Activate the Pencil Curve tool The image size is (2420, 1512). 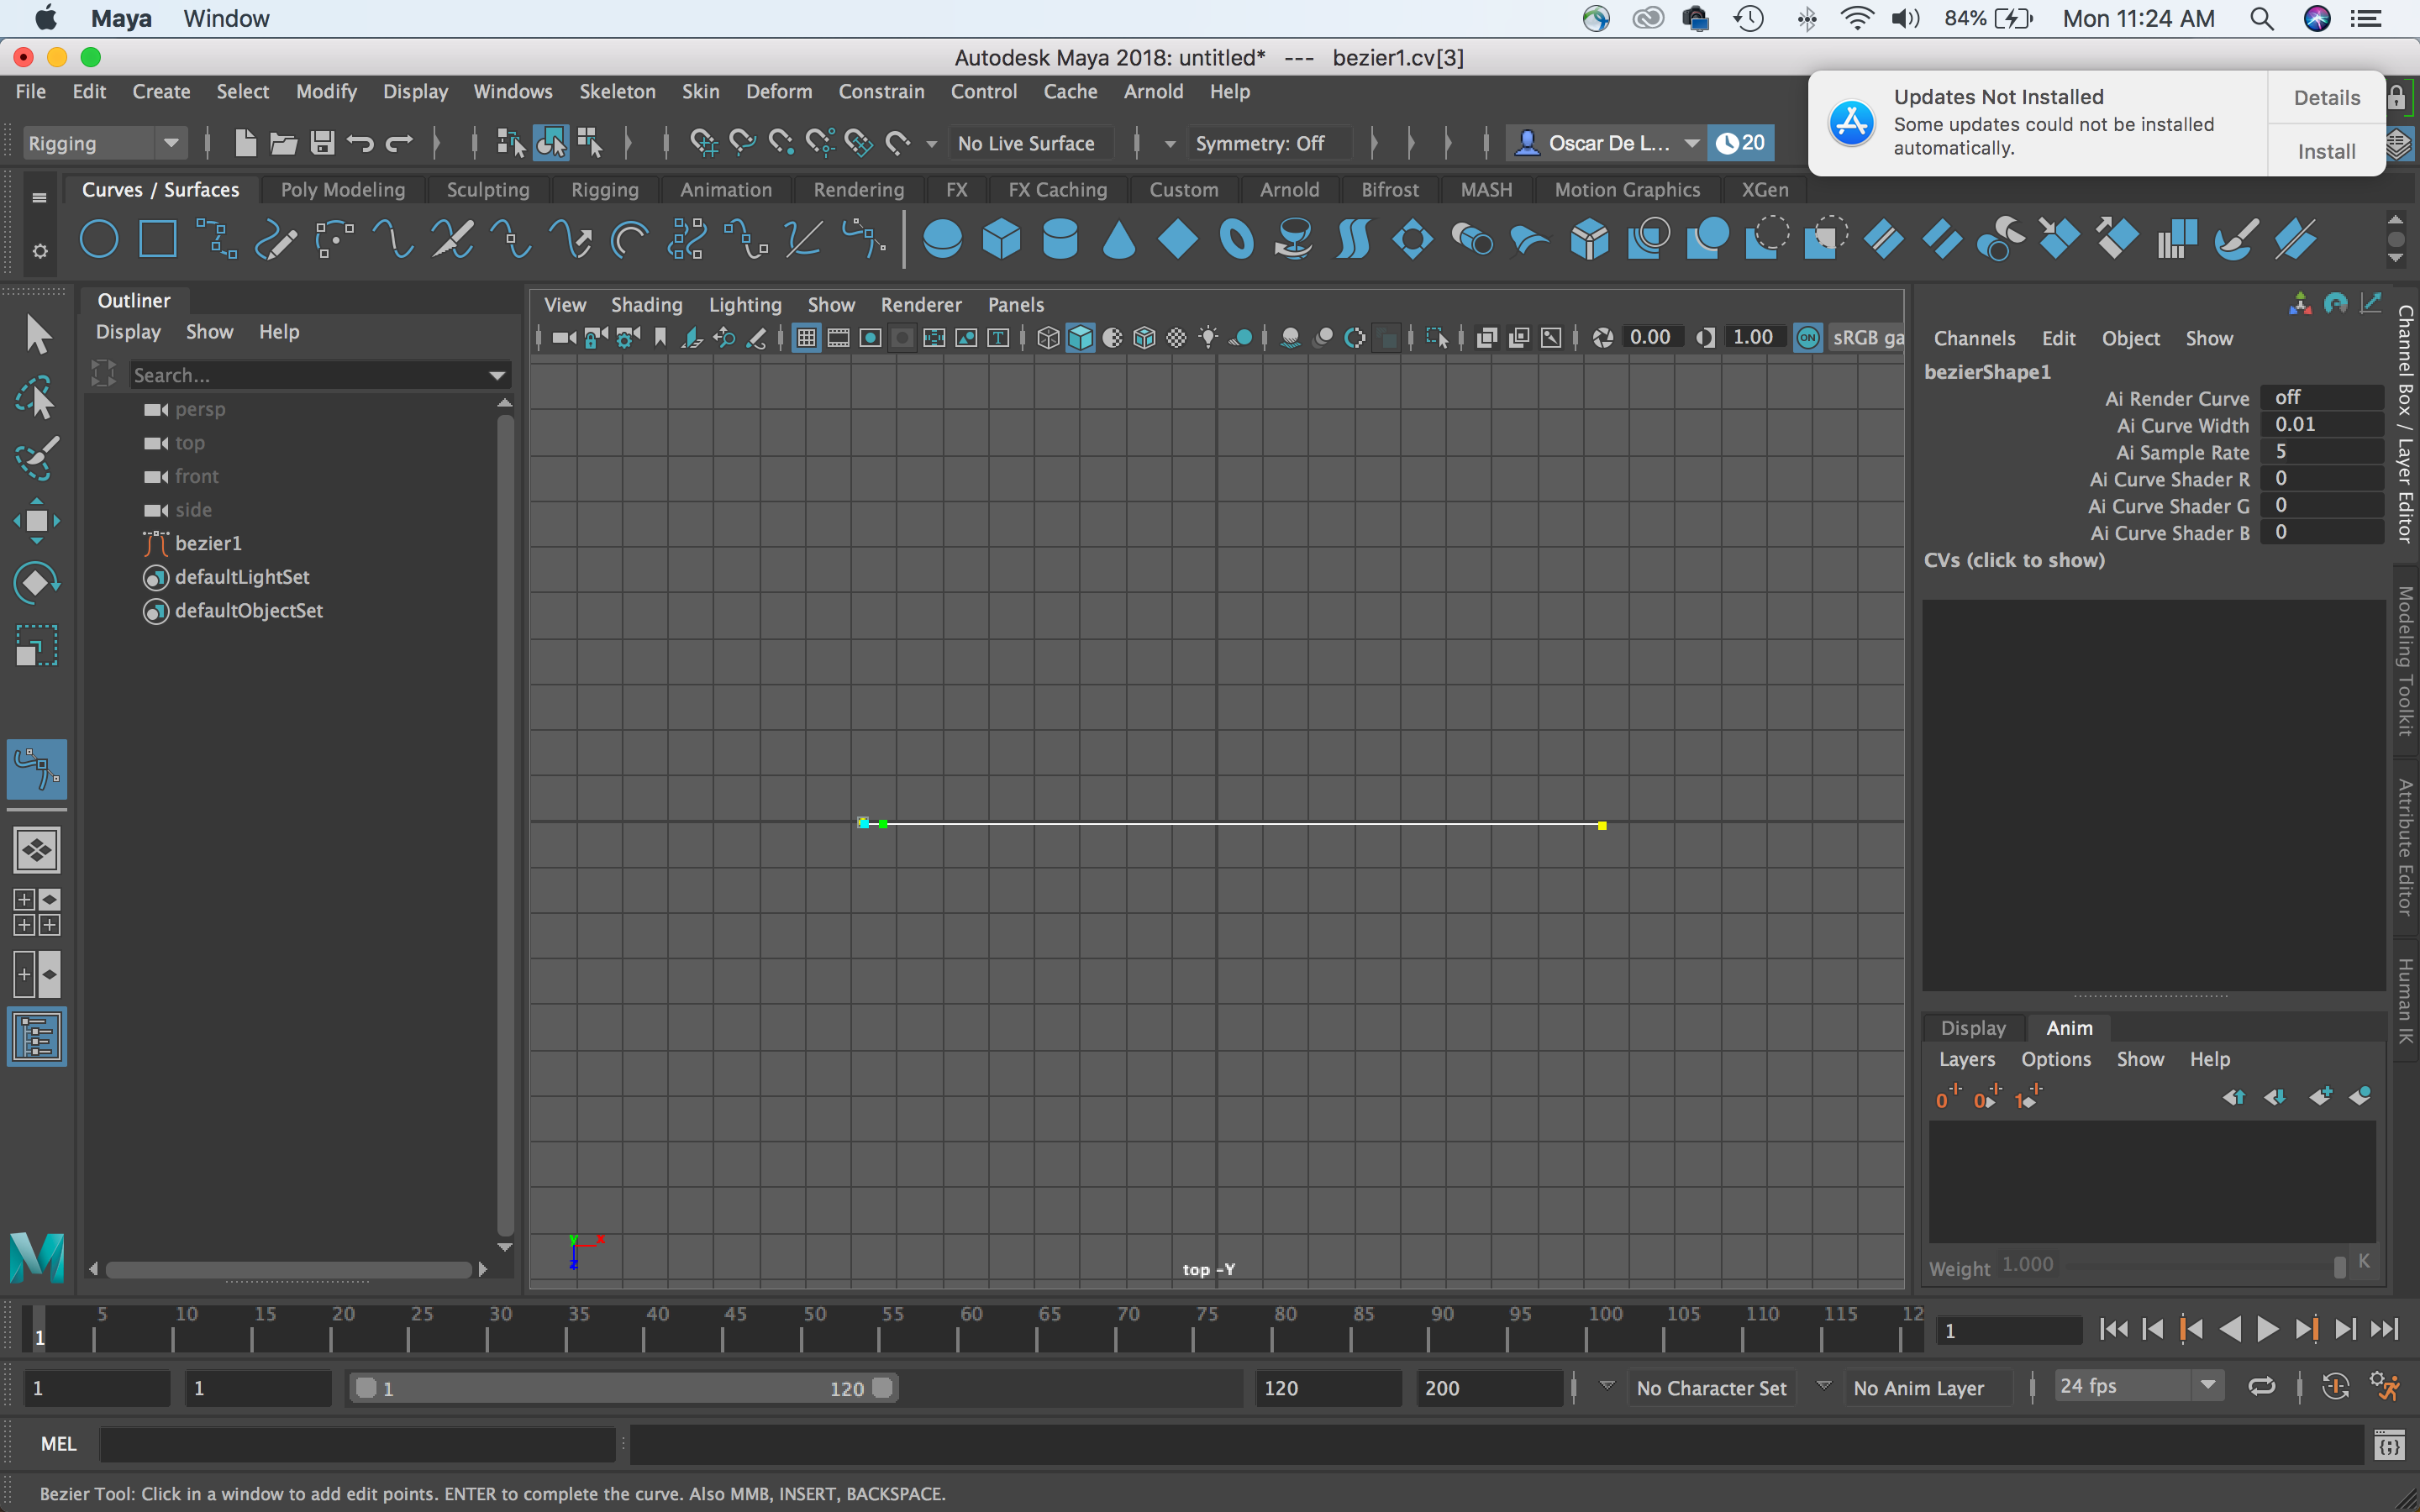click(x=276, y=240)
